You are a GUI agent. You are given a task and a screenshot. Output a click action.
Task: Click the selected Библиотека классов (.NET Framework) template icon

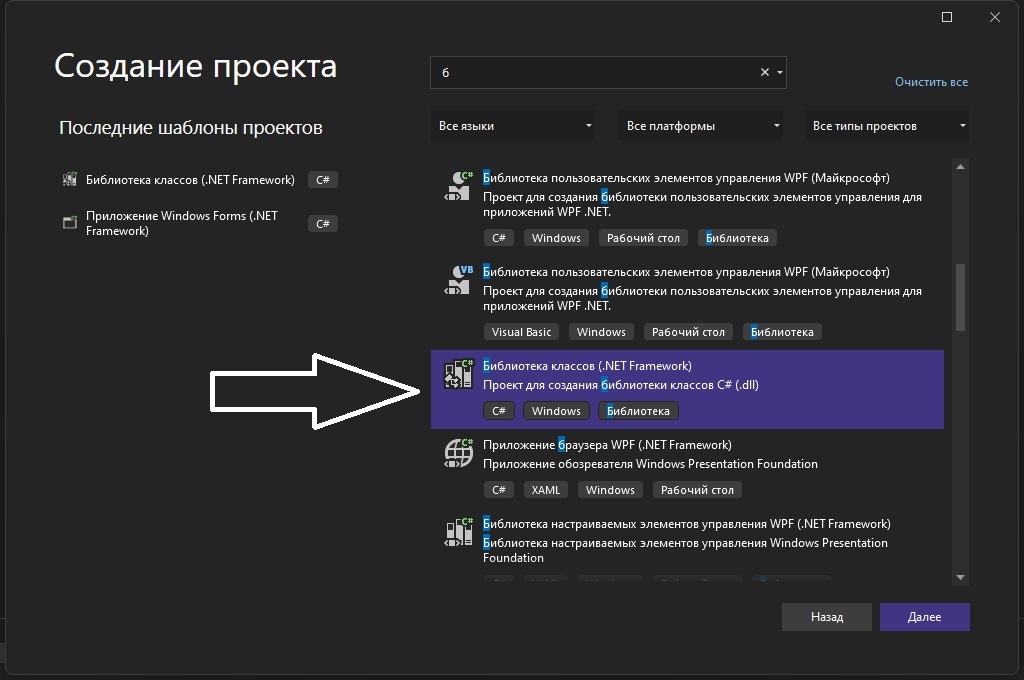point(458,374)
